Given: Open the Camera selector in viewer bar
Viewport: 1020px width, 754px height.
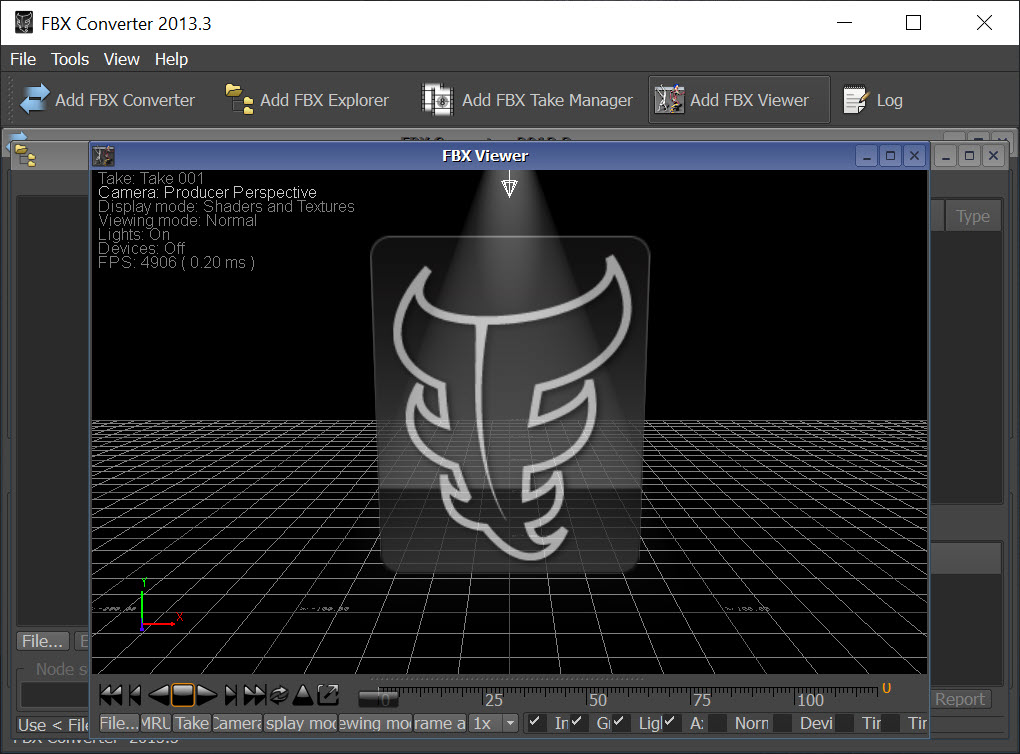Looking at the screenshot, I should click(237, 723).
